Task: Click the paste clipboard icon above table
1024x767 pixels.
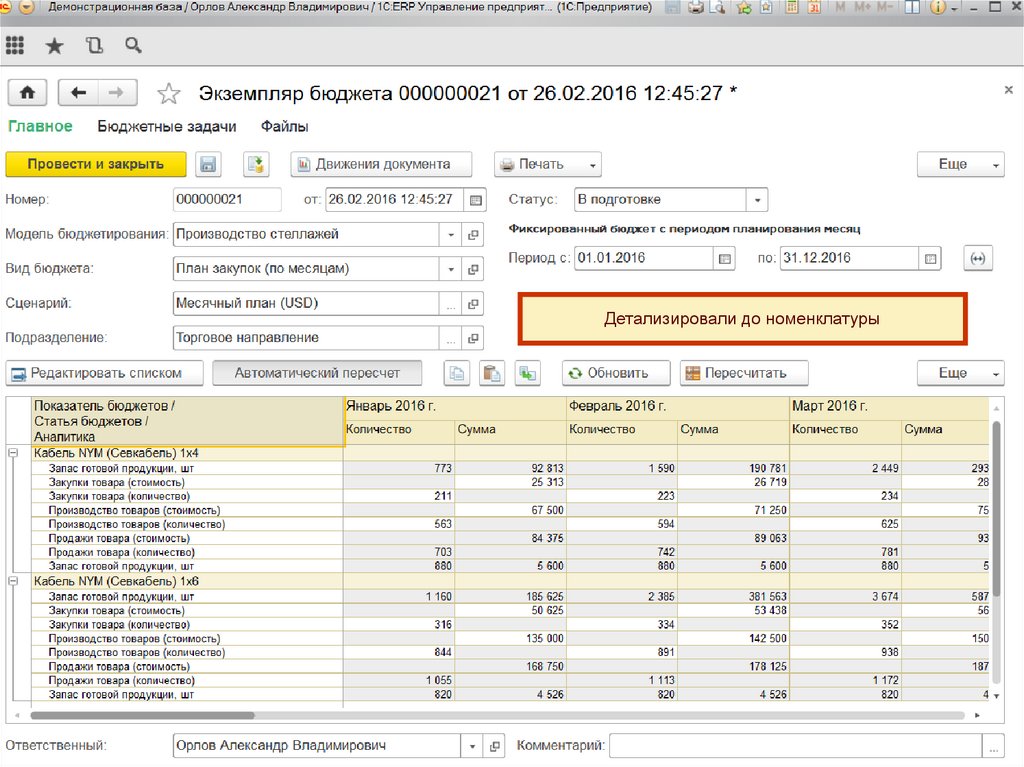Action: tap(492, 373)
